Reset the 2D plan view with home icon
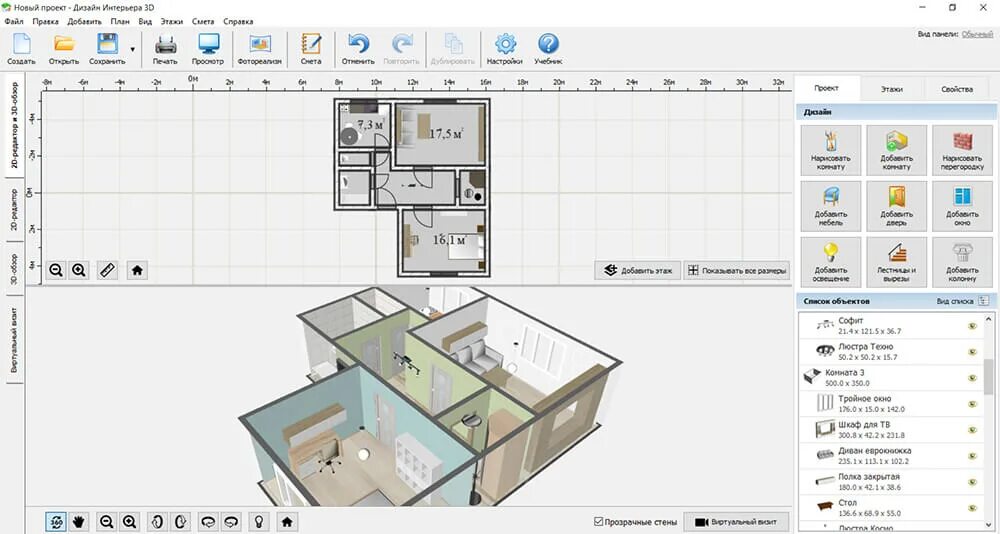The image size is (1000, 534). [x=137, y=270]
